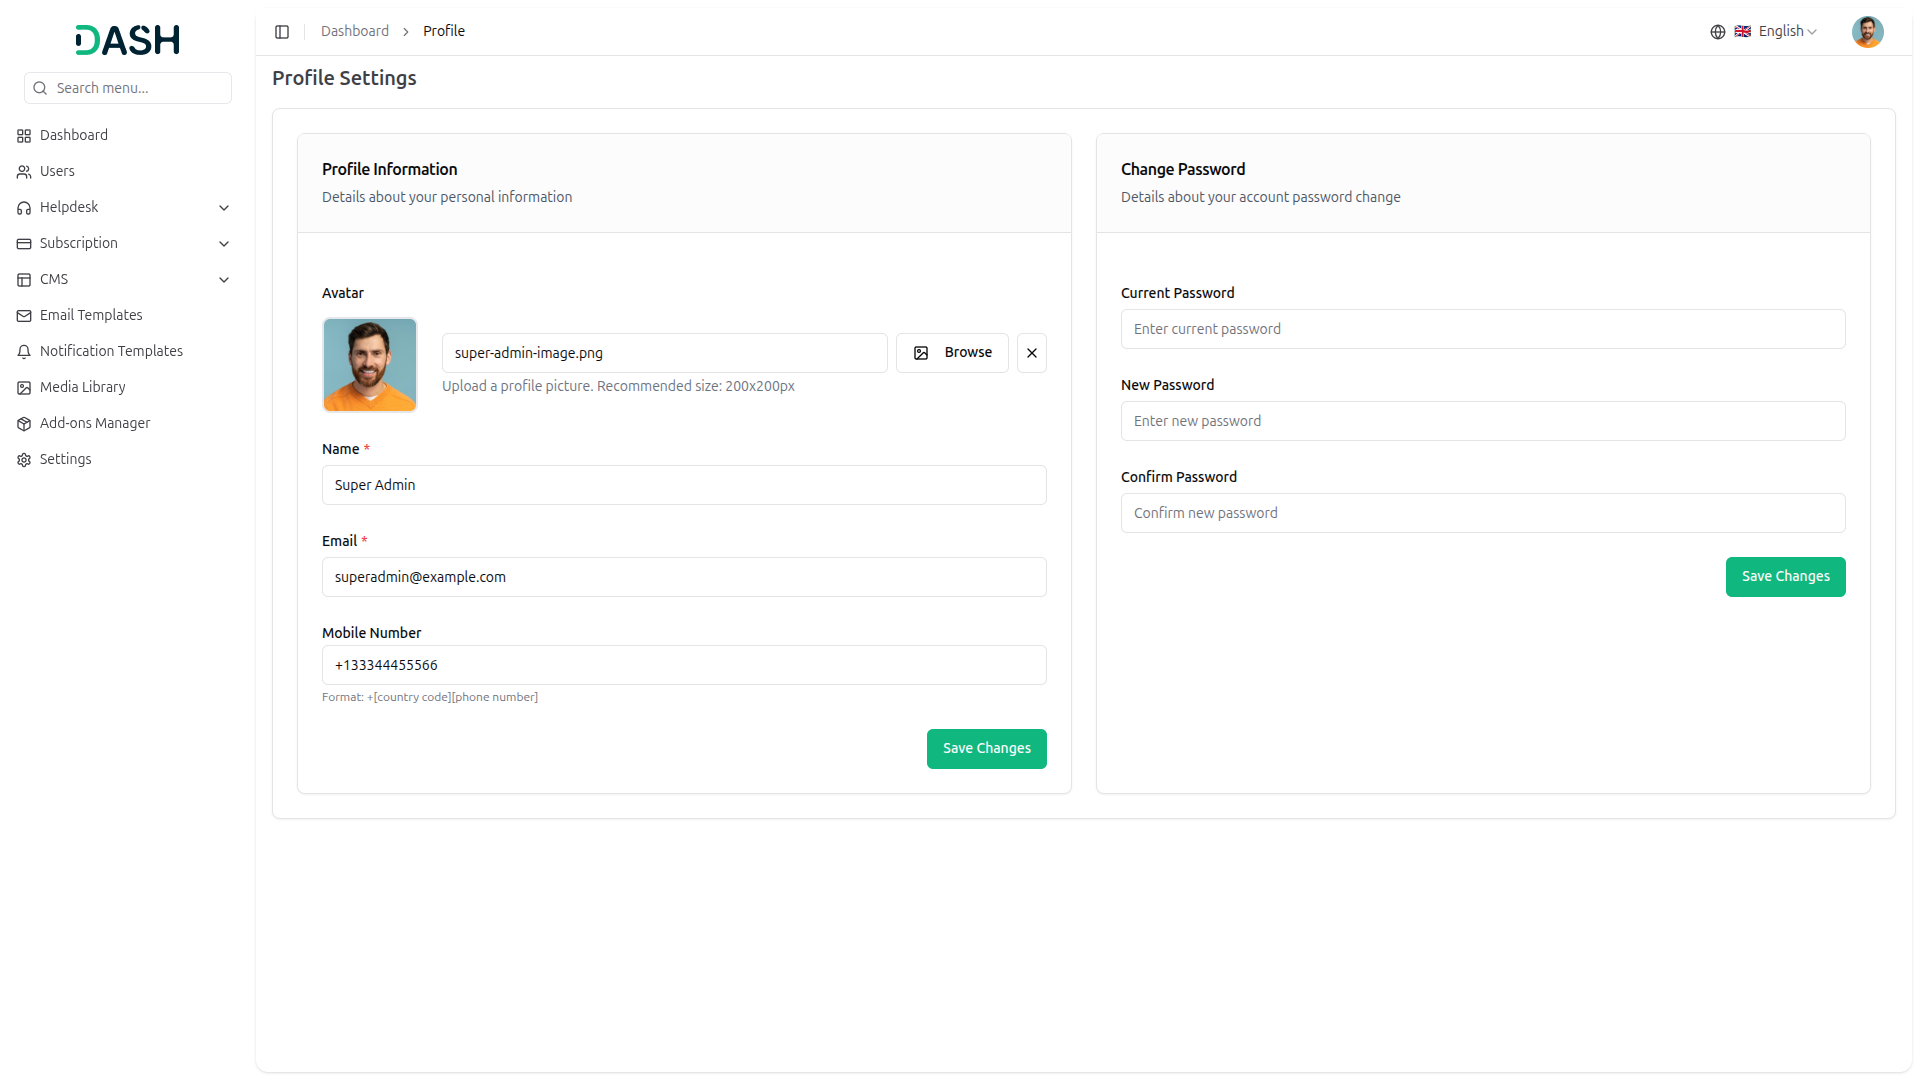Click the Settings gear icon in sidebar
The height and width of the screenshot is (1080, 1920).
pos(24,460)
